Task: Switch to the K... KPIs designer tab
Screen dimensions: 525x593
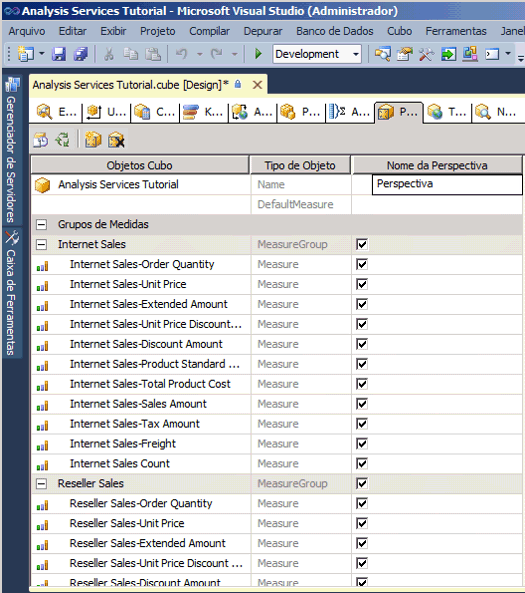Action: tap(204, 112)
